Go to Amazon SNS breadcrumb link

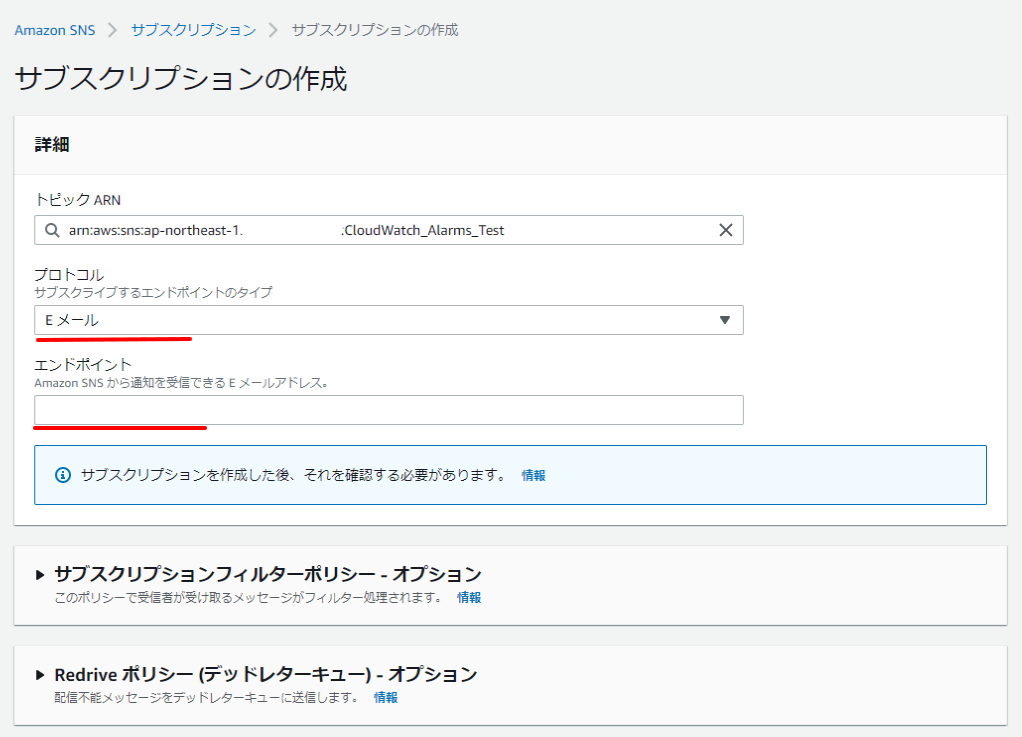55,30
